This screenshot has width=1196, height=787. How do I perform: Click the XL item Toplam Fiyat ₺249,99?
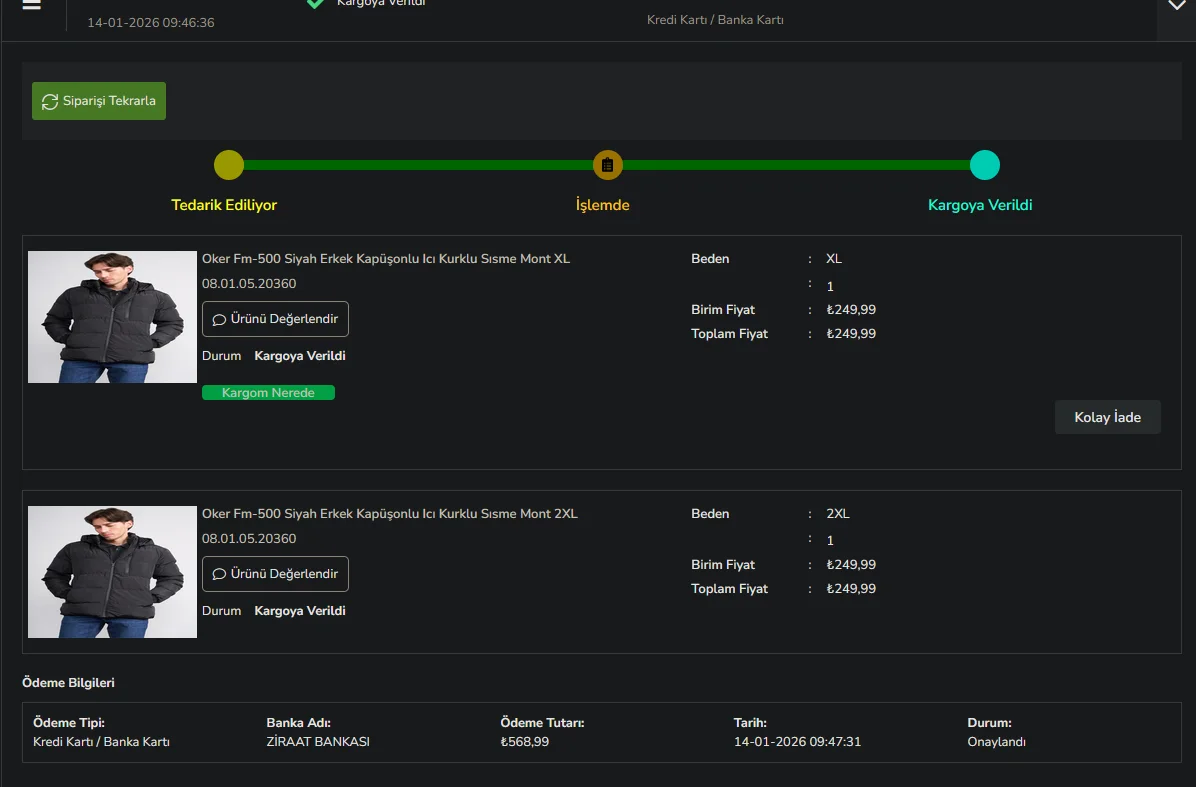851,334
